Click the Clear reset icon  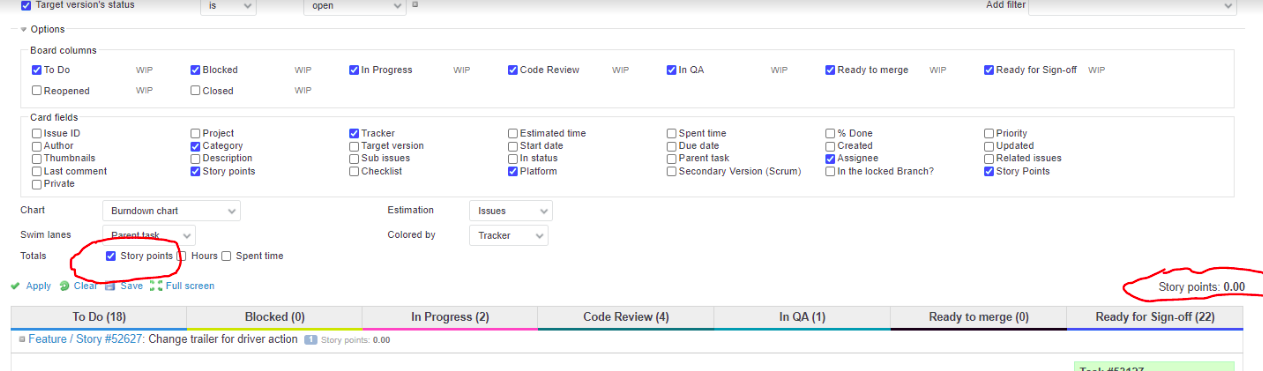pos(64,286)
